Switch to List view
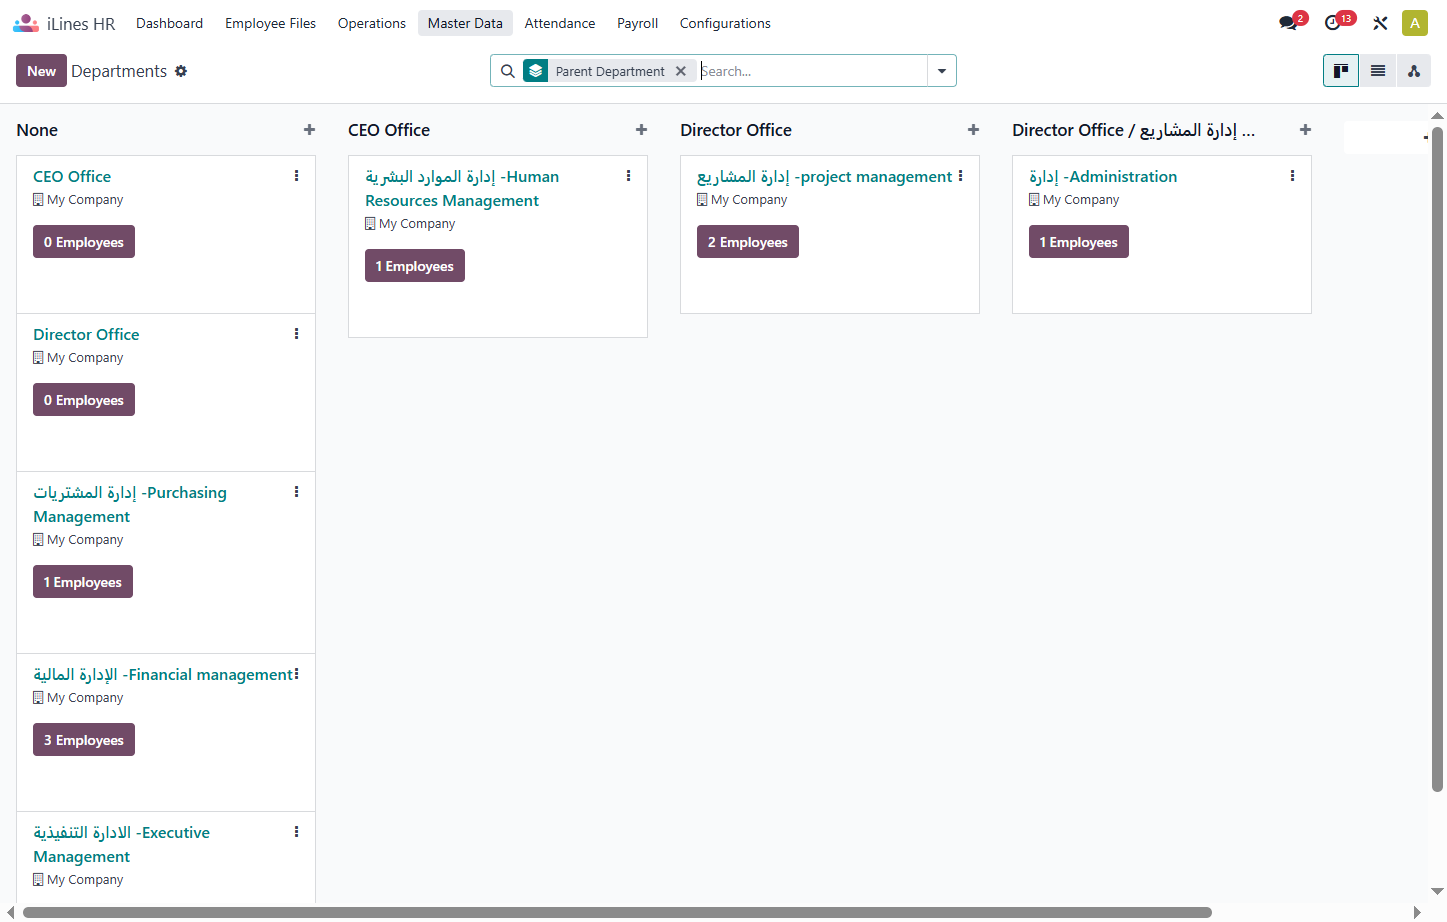This screenshot has width=1447, height=922. 1378,71
